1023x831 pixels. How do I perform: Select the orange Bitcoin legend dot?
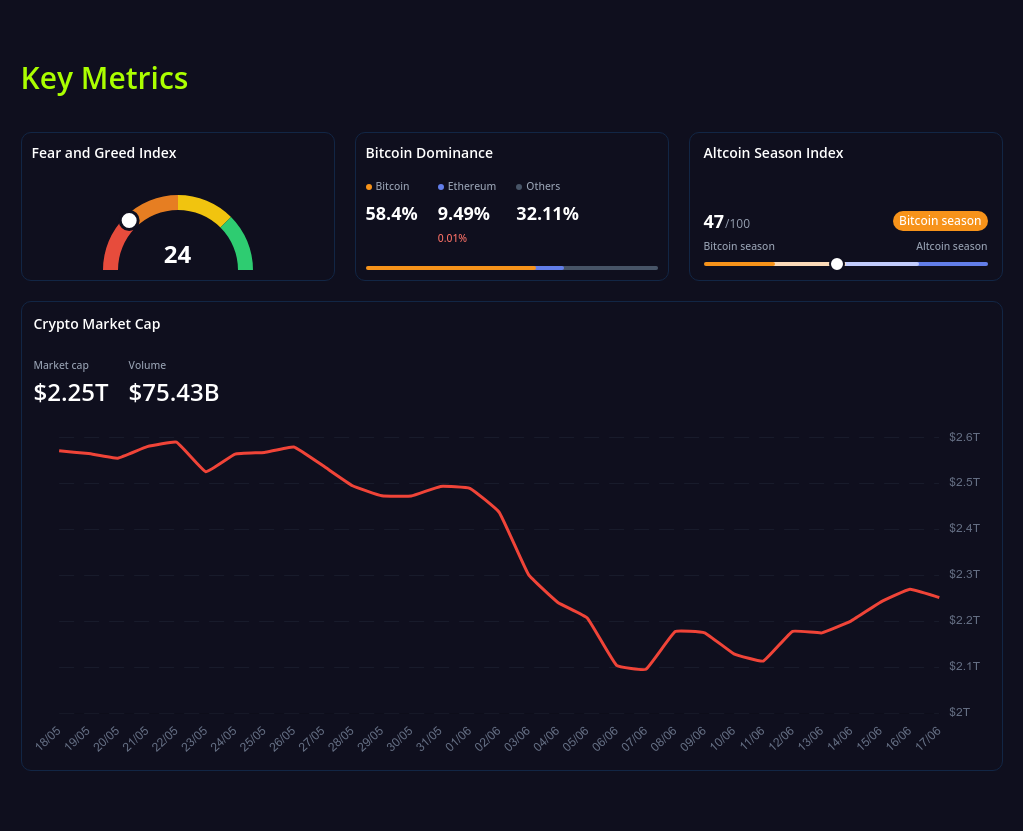click(369, 187)
